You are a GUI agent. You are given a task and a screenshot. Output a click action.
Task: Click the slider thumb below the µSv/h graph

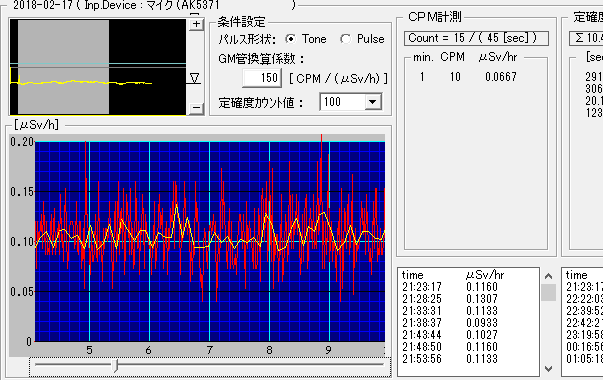coord(115,365)
